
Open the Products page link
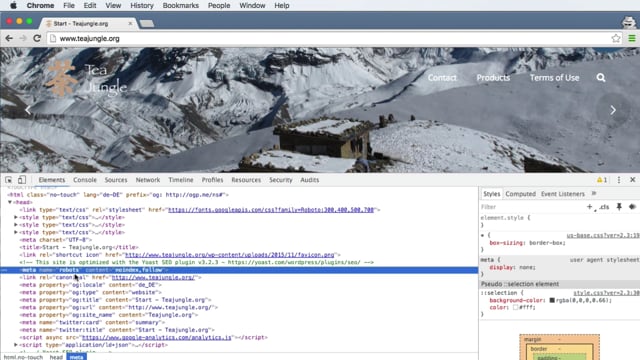click(493, 78)
